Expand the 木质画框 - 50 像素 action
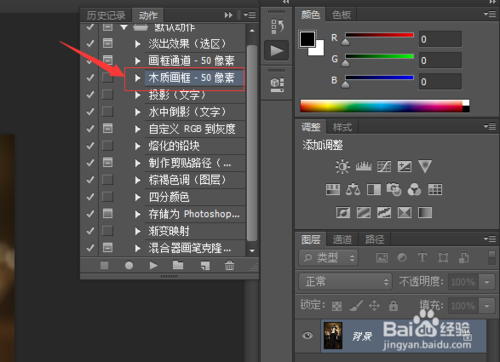This screenshot has height=362, width=500. [x=137, y=78]
